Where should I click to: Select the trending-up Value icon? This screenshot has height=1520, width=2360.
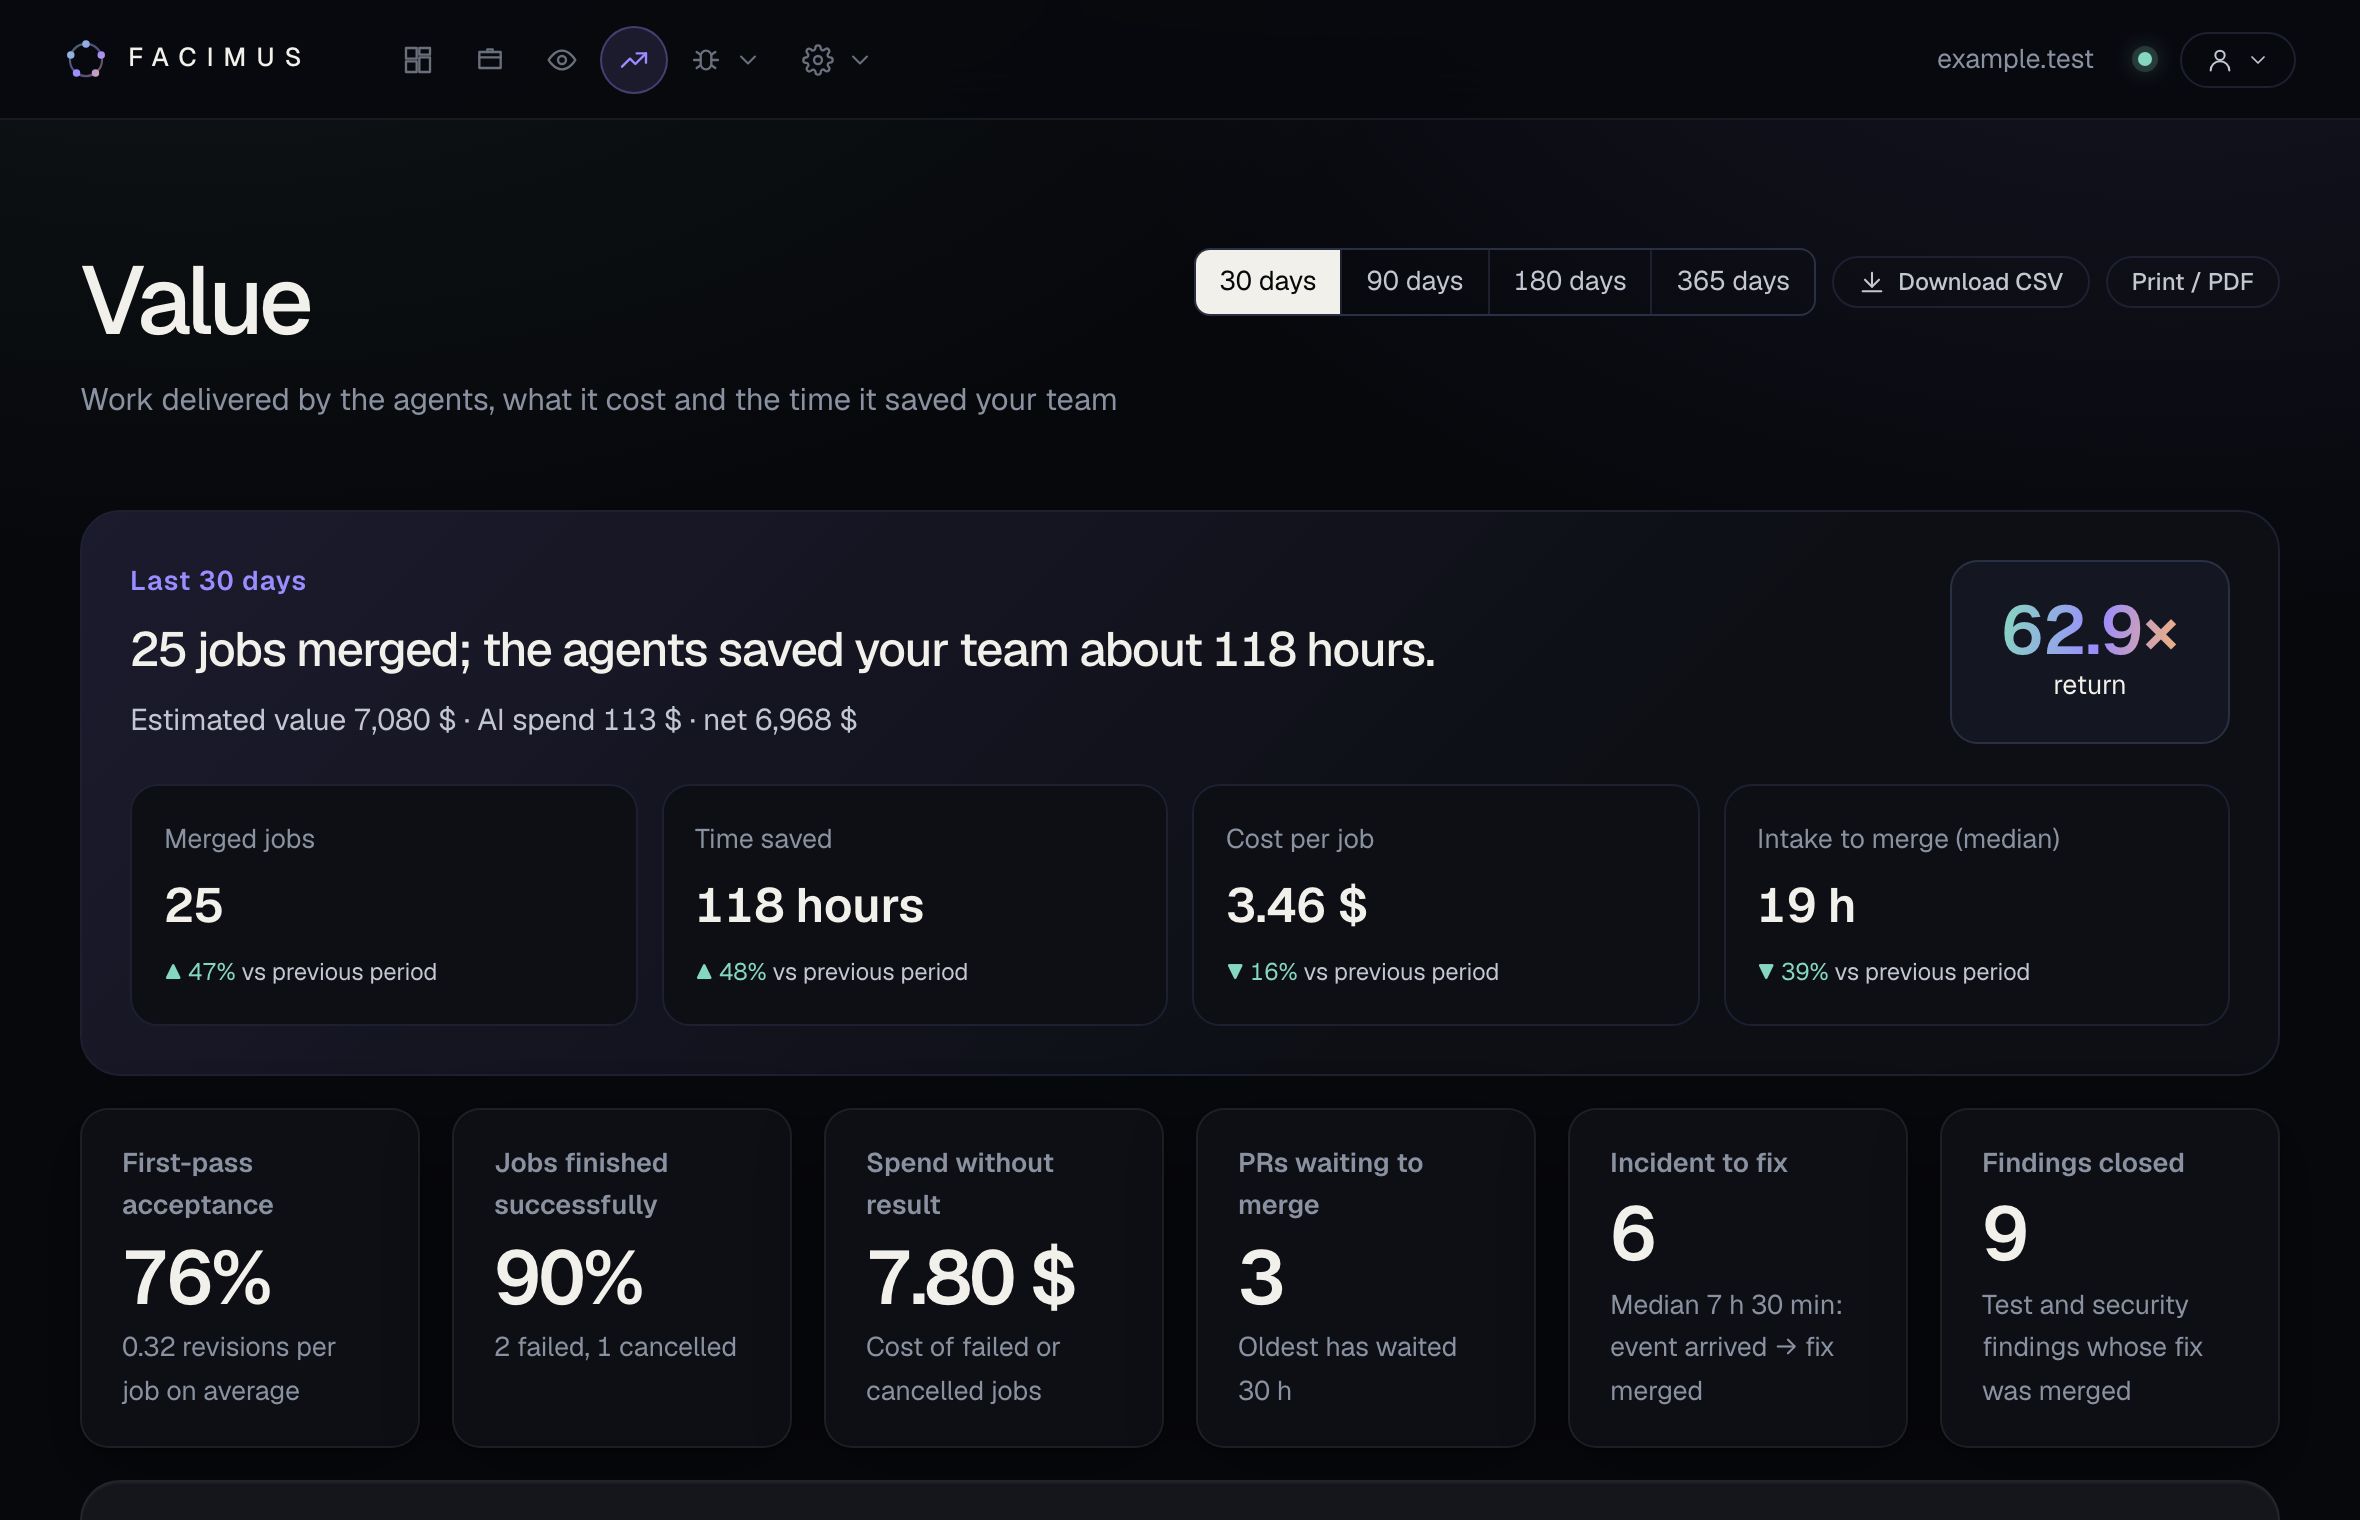coord(634,60)
